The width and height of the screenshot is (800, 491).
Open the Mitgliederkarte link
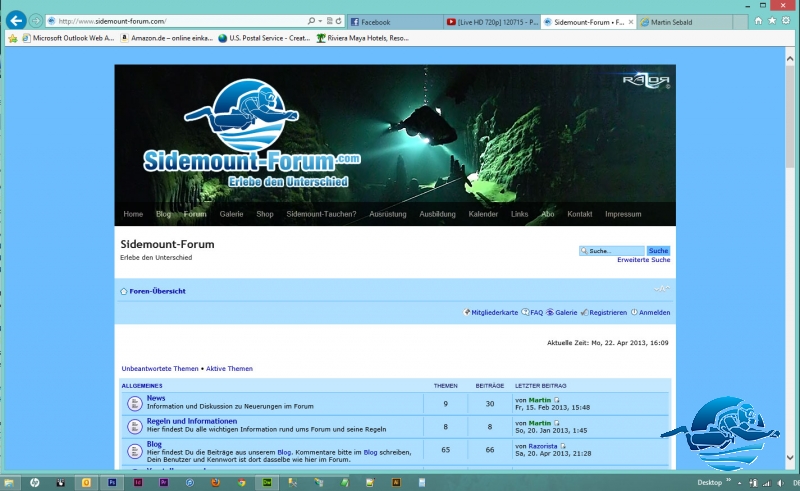coord(494,312)
